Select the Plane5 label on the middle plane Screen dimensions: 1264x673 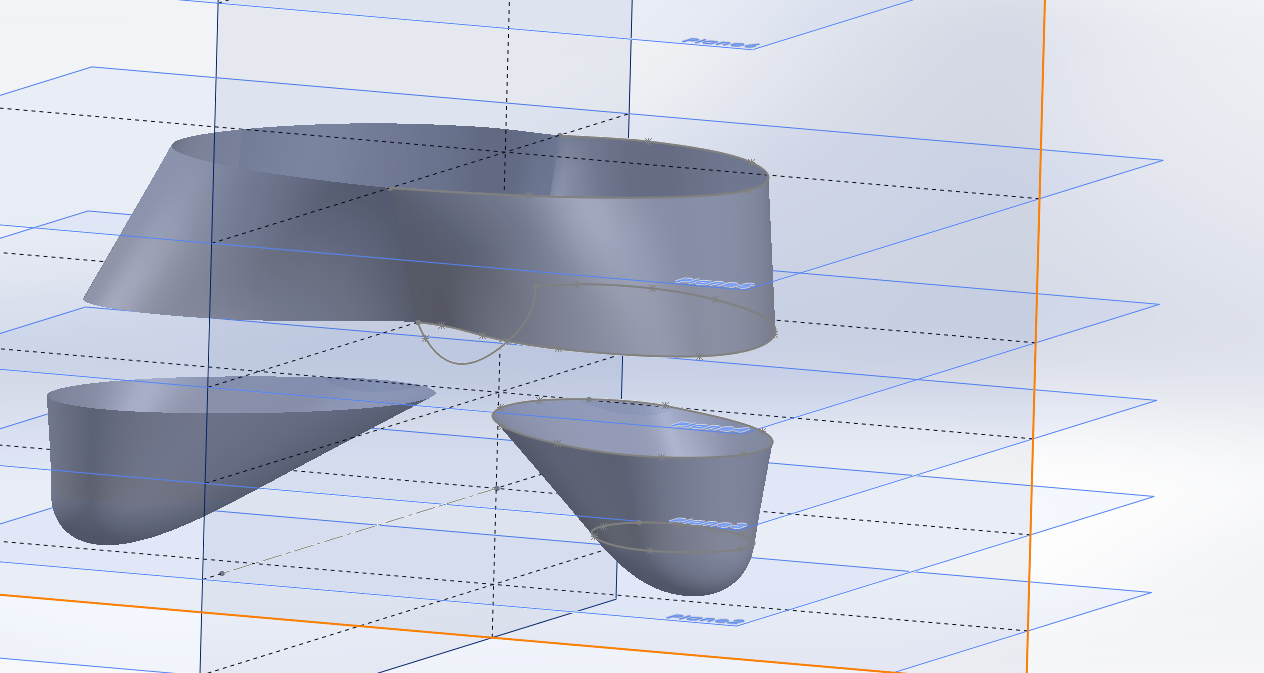[712, 283]
